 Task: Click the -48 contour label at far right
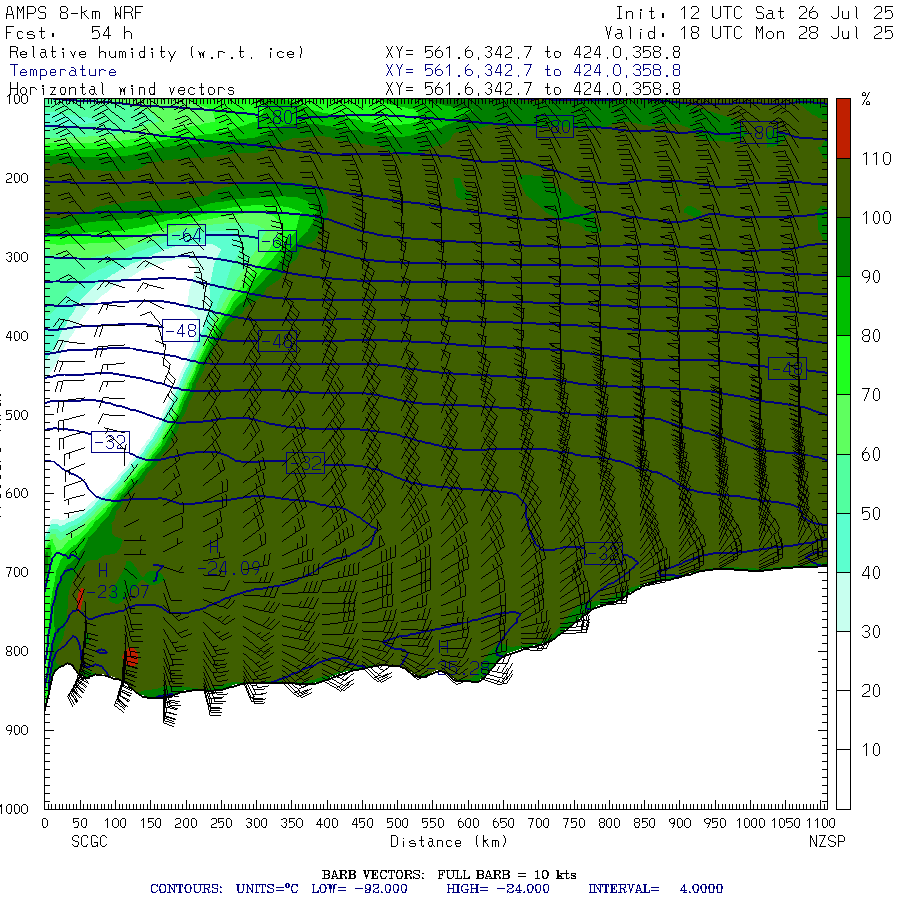click(788, 369)
